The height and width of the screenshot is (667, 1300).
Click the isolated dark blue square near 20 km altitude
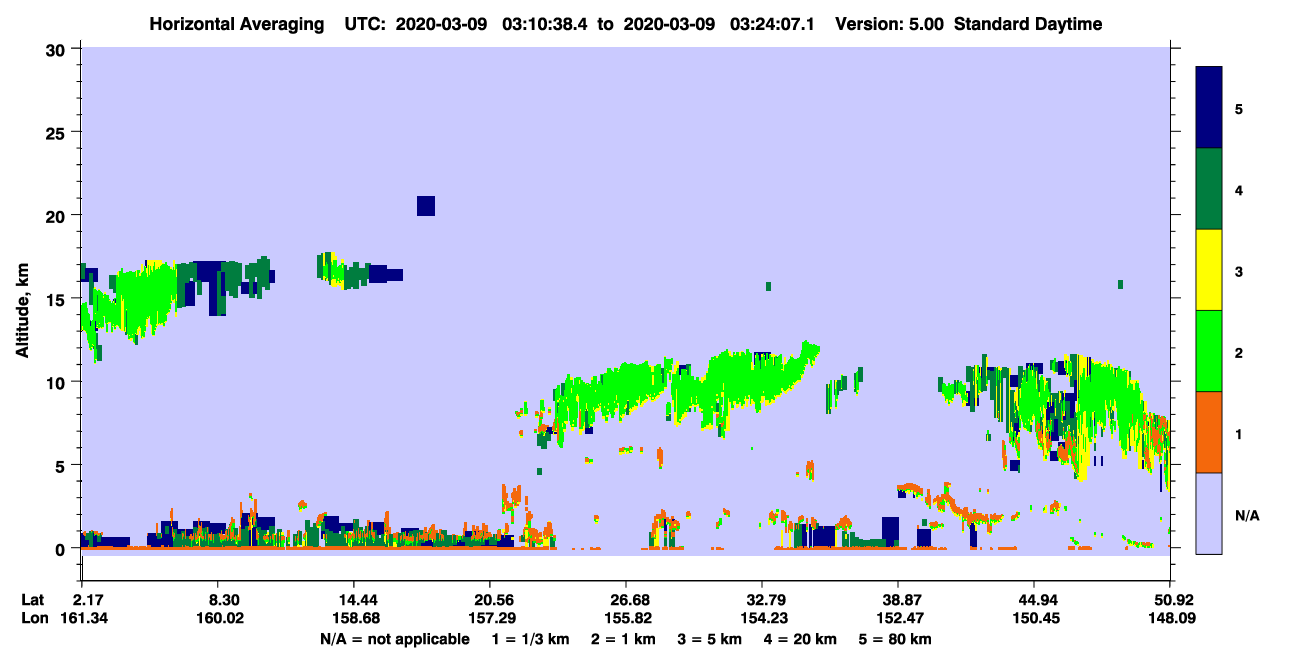(426, 206)
